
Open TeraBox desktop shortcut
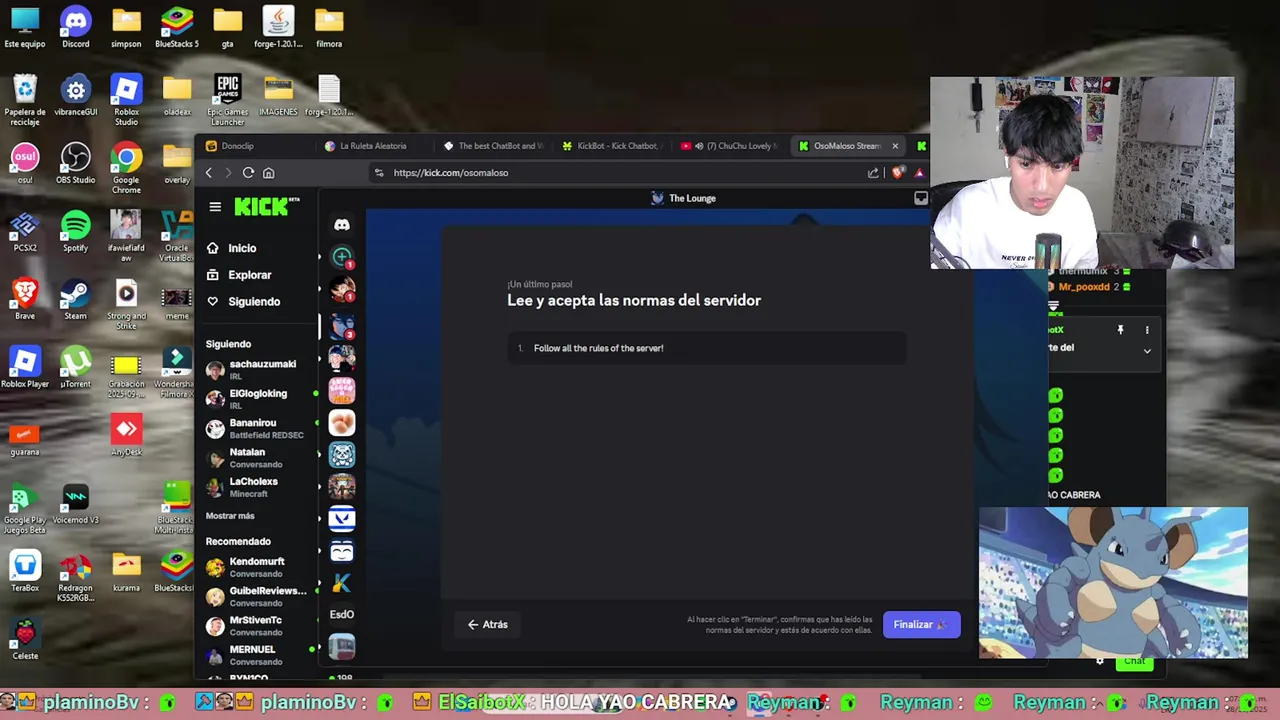pyautogui.click(x=25, y=571)
